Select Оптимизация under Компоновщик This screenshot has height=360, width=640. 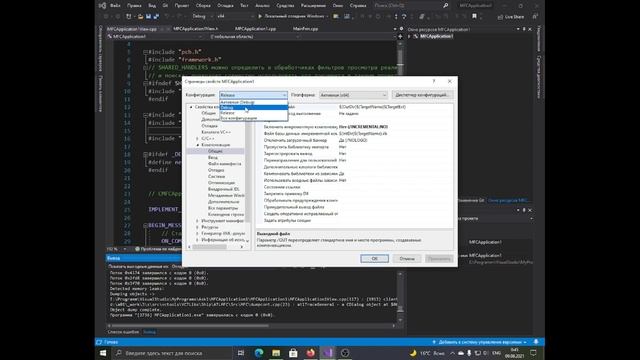[221, 183]
